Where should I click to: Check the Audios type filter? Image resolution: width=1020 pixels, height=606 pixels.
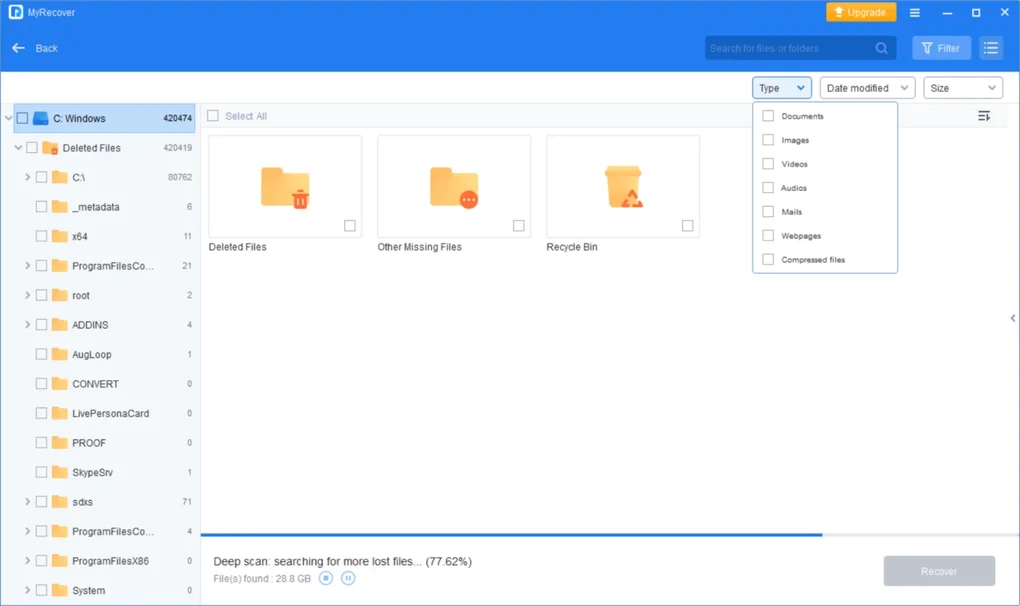click(x=768, y=187)
